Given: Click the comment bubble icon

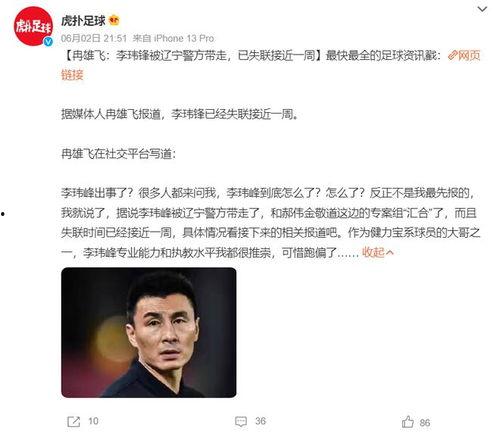Looking at the screenshot, I should pos(241,422).
